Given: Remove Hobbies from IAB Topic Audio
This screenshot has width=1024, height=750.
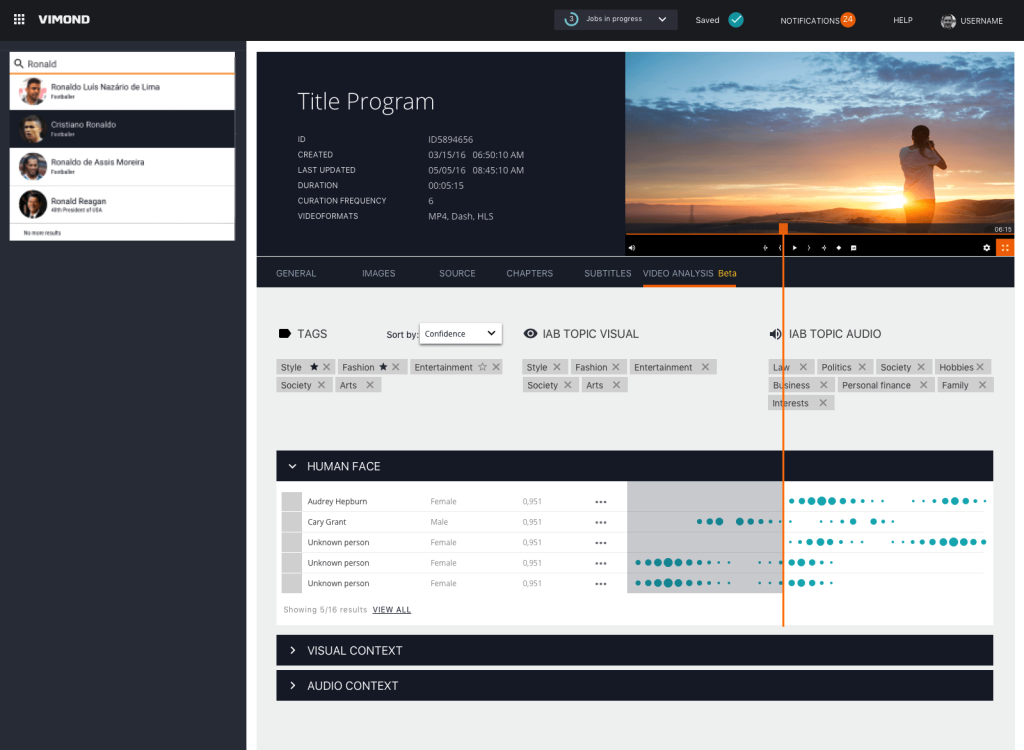Looking at the screenshot, I should 980,367.
